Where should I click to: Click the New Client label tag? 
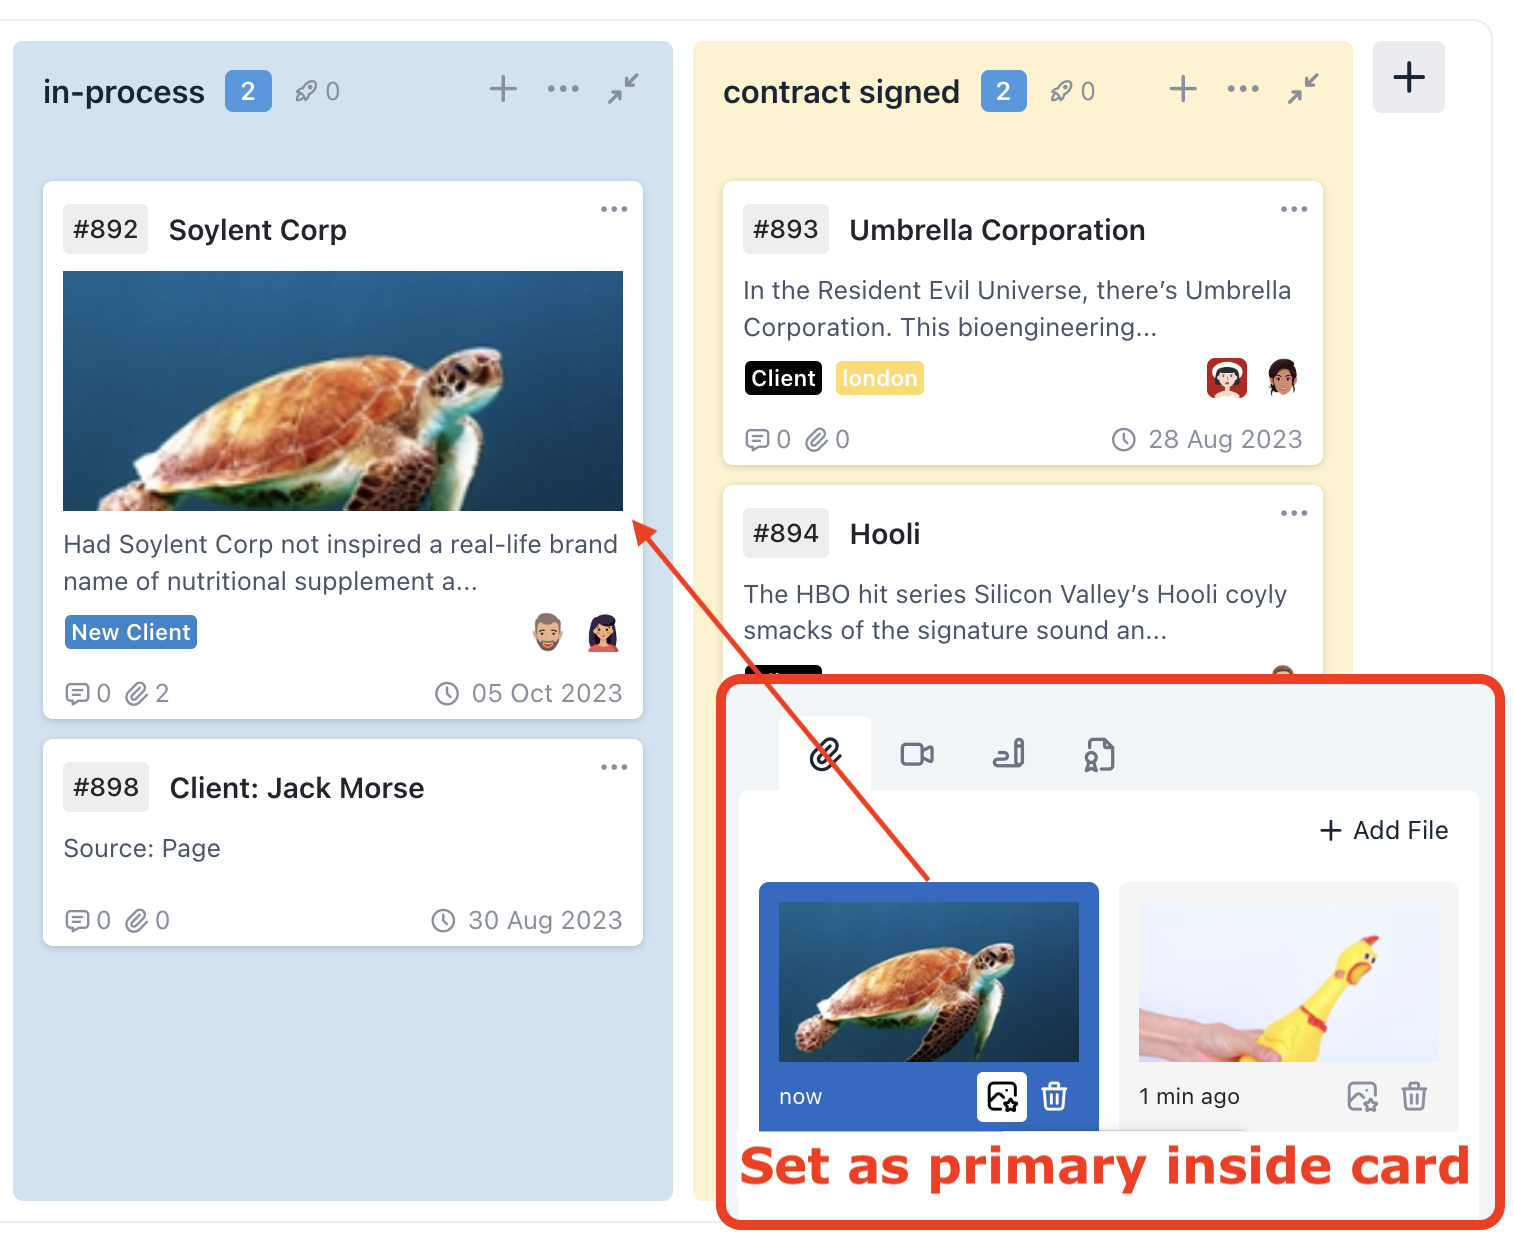[131, 632]
